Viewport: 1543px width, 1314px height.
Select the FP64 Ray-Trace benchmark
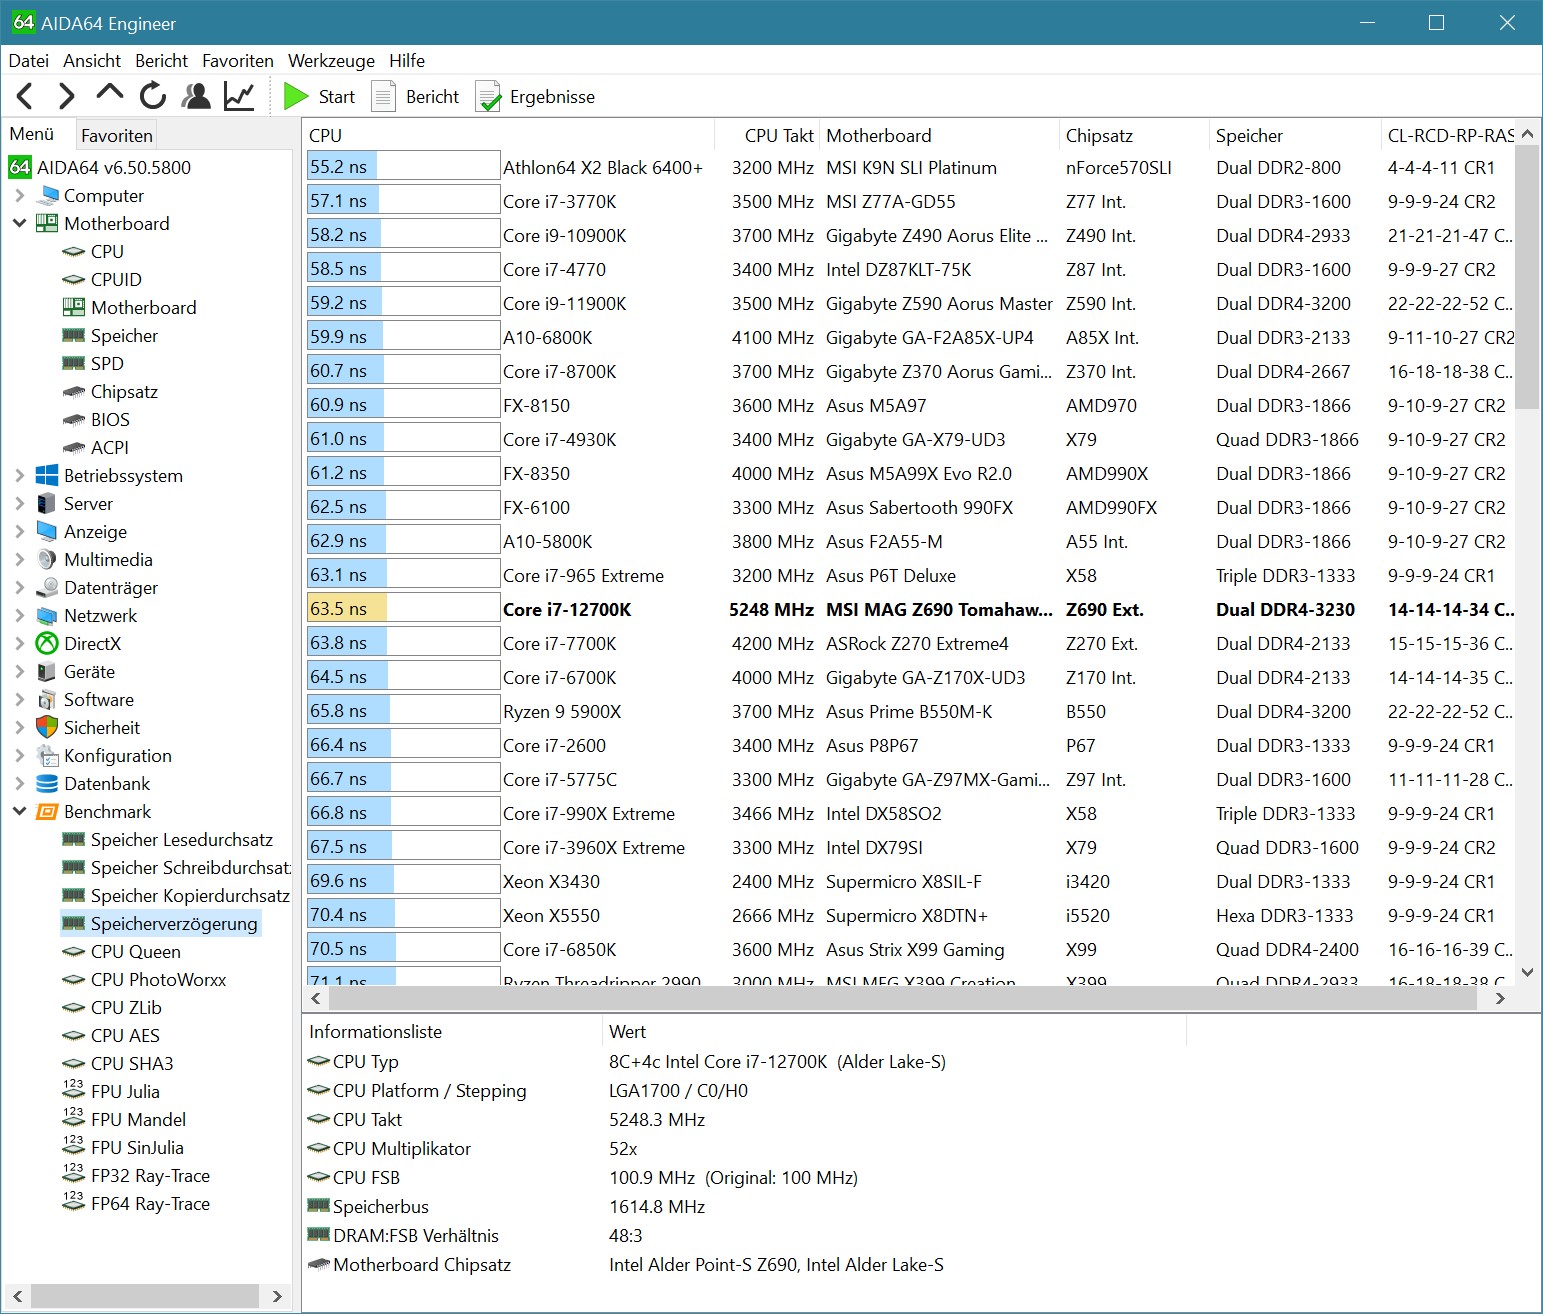tap(150, 1203)
